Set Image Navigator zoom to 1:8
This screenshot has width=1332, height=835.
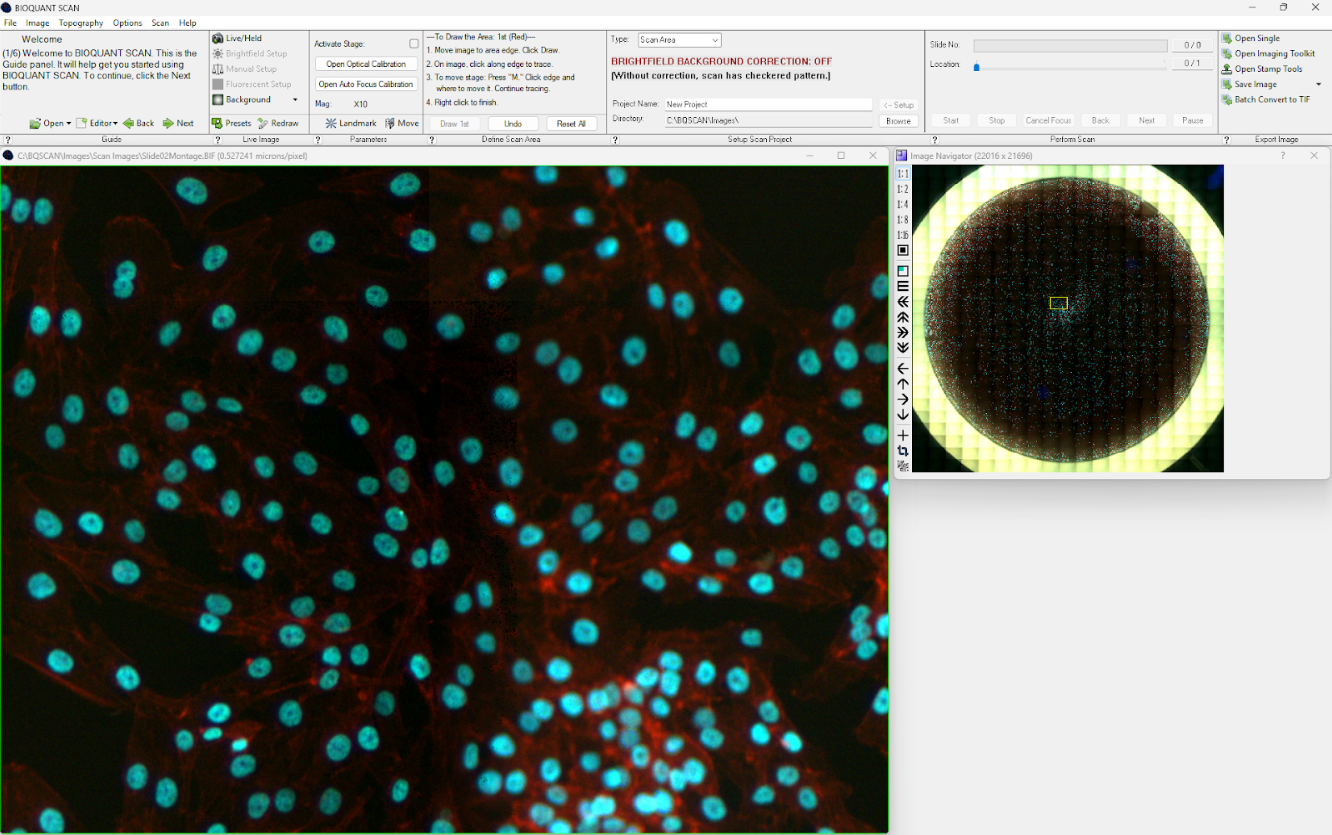(x=902, y=220)
